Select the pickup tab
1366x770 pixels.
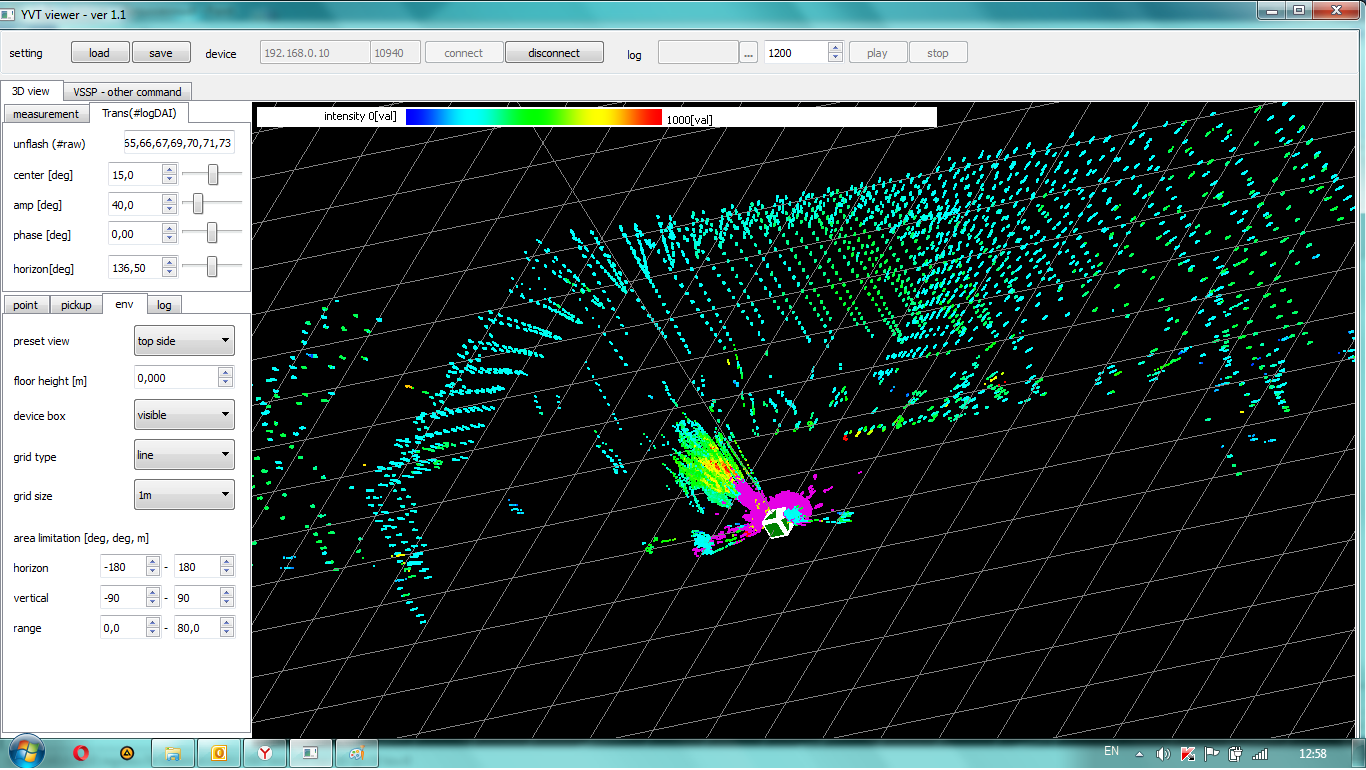pyautogui.click(x=76, y=305)
